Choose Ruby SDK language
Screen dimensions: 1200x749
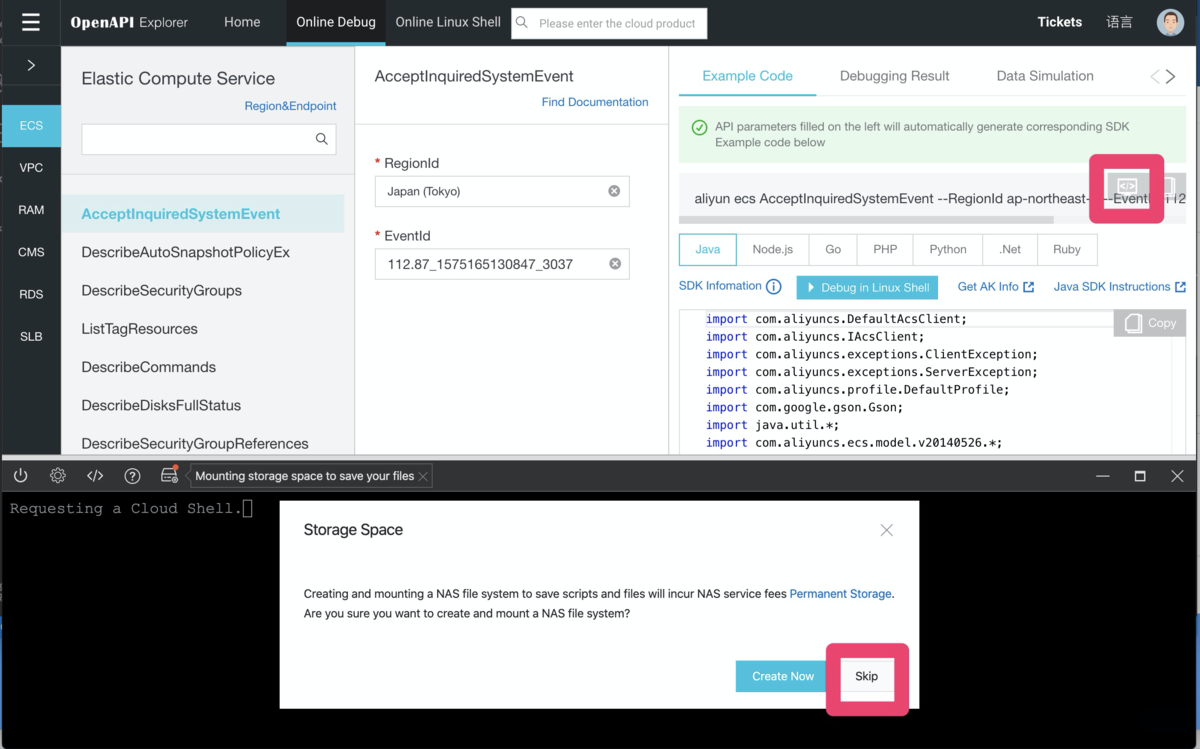1067,249
